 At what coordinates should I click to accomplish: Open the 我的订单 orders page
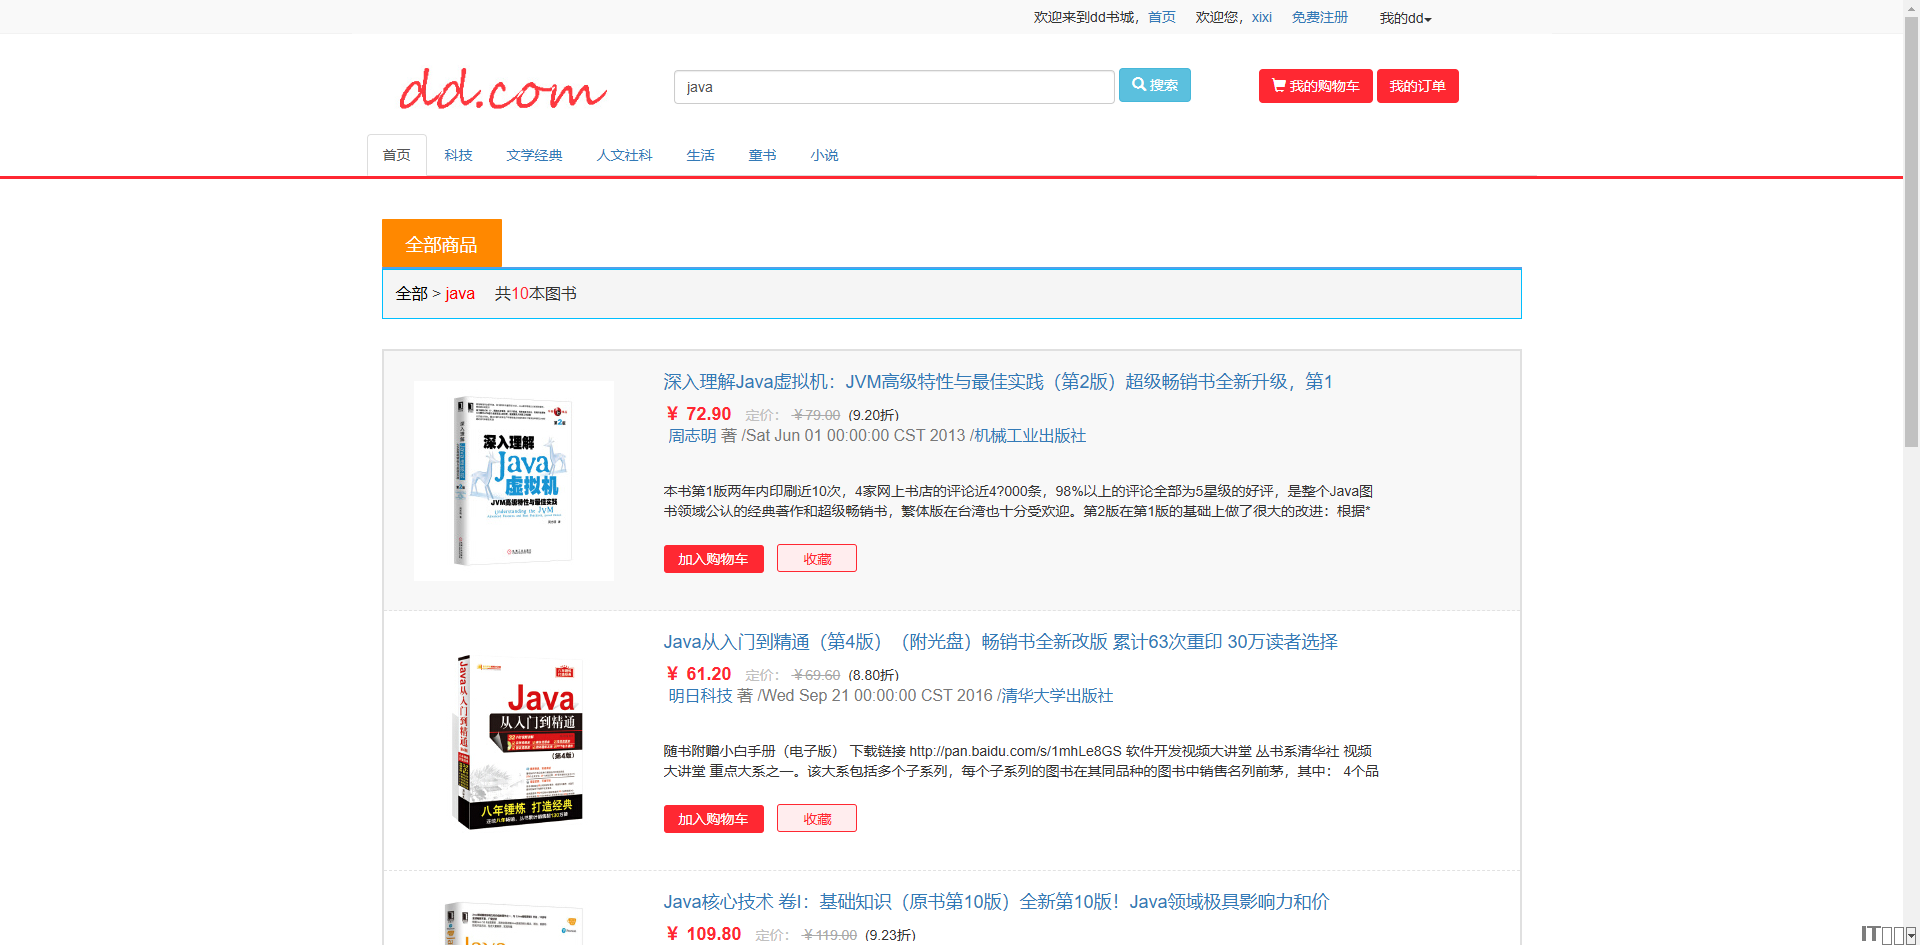(1417, 86)
